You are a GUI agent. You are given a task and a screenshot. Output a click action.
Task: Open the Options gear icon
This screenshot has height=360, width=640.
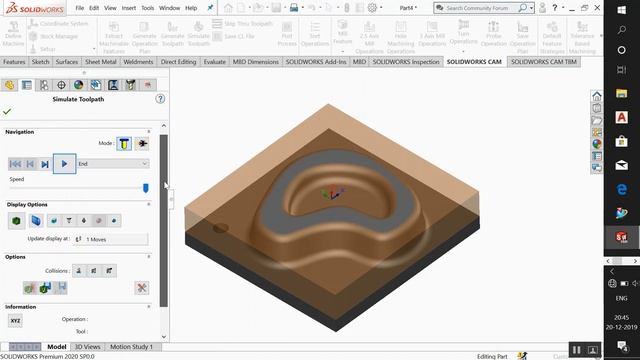click(x=372, y=8)
